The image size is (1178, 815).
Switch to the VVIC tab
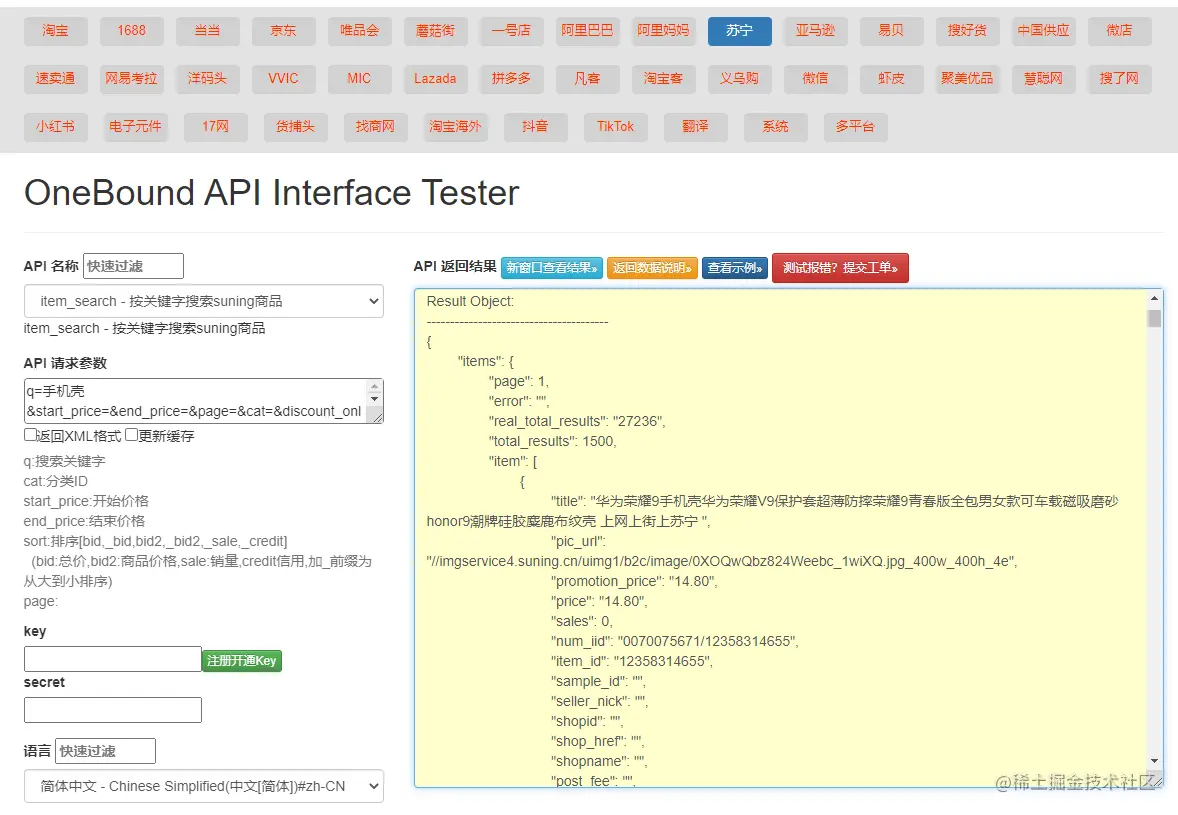[x=283, y=79]
